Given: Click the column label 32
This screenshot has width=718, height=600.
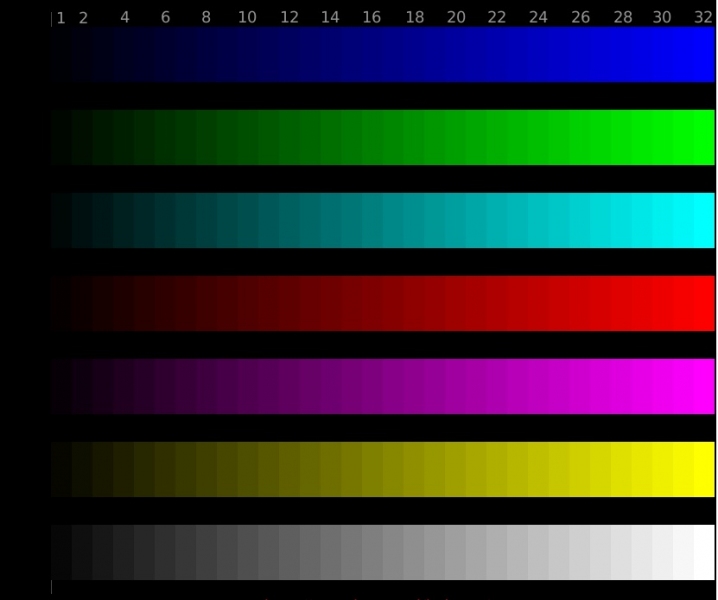Looking at the screenshot, I should [x=702, y=17].
